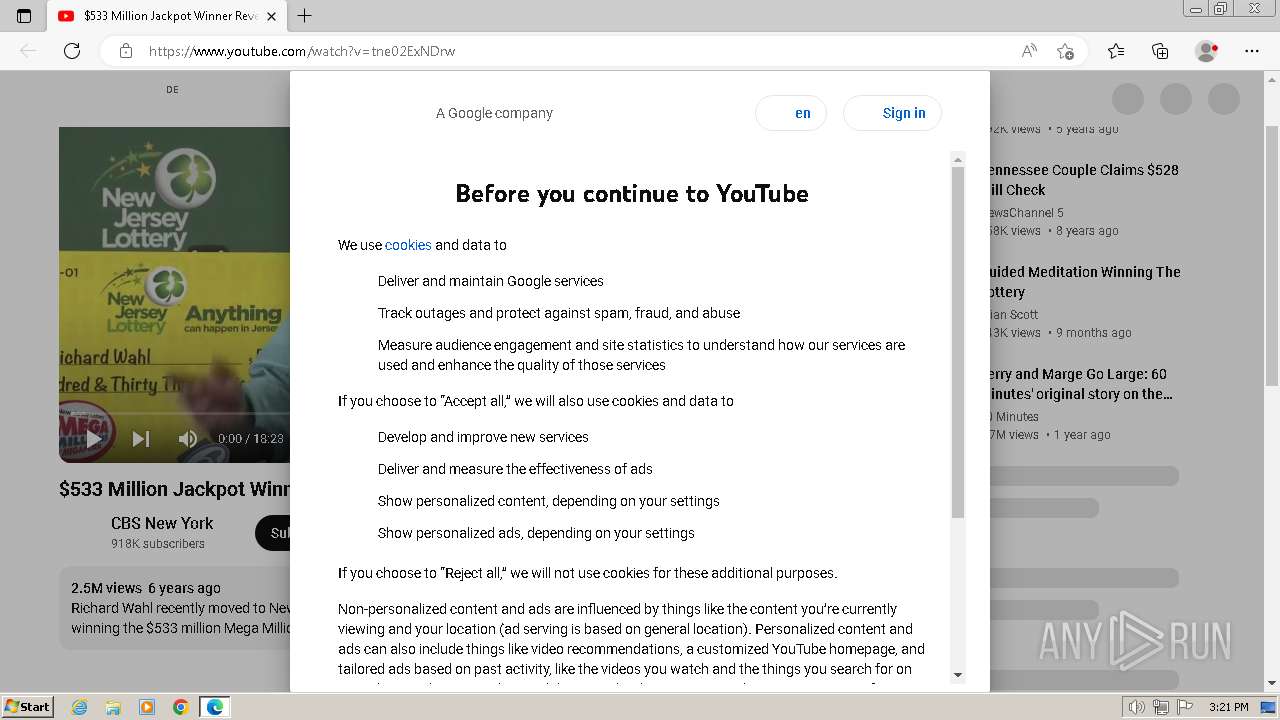Open a new browser tab
This screenshot has height=720, width=1280.
305,16
